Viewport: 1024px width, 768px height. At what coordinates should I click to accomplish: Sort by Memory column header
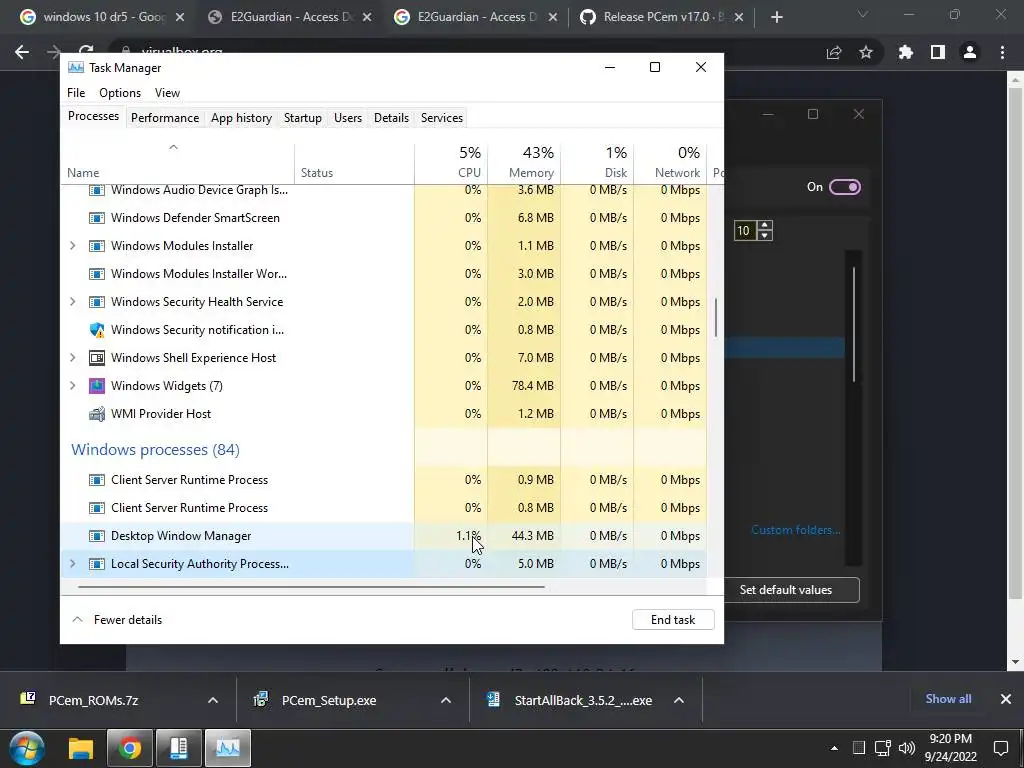click(524, 162)
